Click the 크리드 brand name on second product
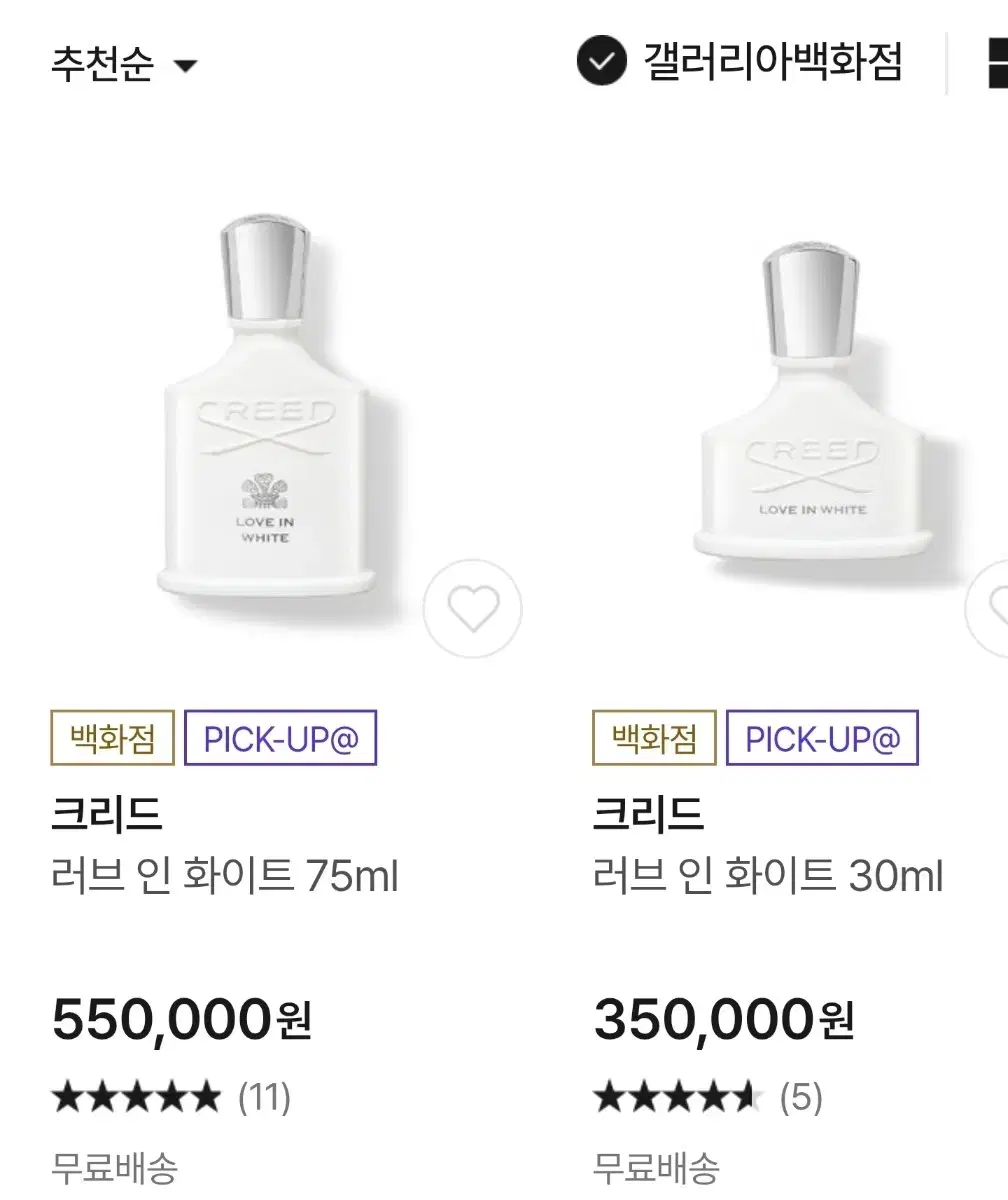The width and height of the screenshot is (1008, 1200). coord(649,815)
